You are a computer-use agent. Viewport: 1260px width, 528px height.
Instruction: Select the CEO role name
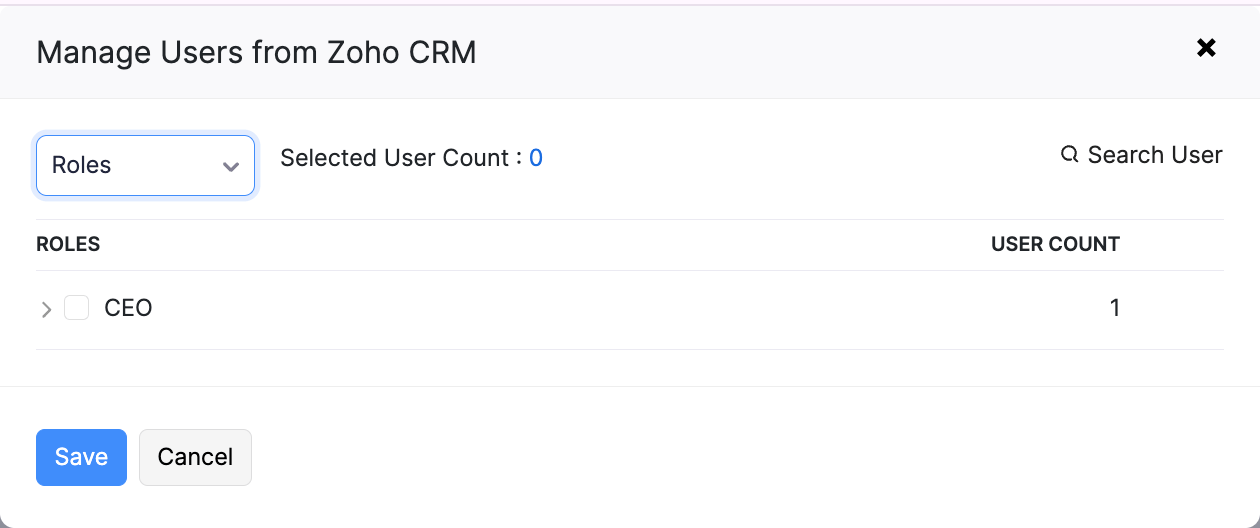[x=128, y=308]
